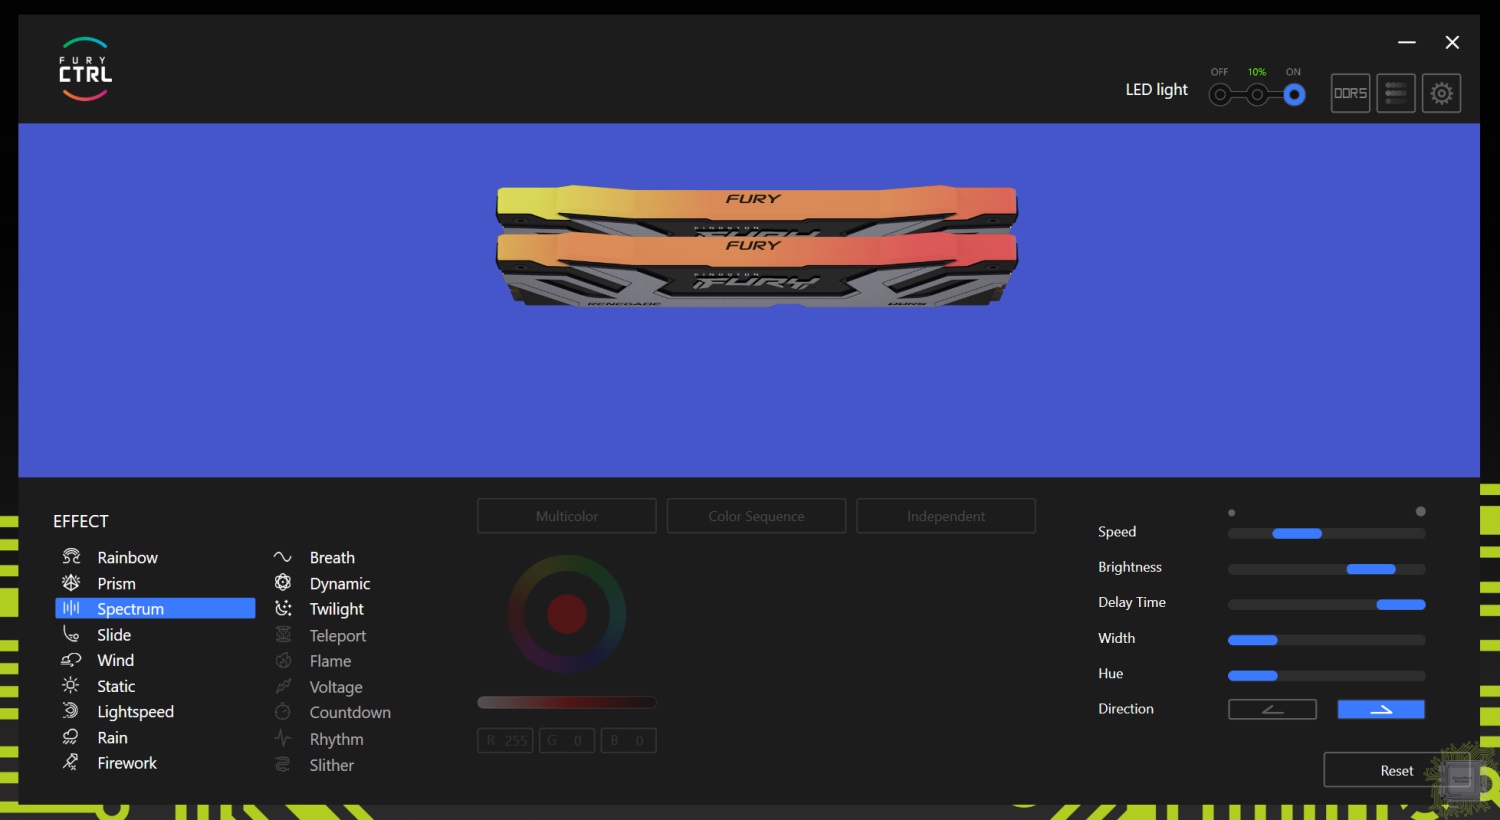Switch to the Multicolor tab

567,516
